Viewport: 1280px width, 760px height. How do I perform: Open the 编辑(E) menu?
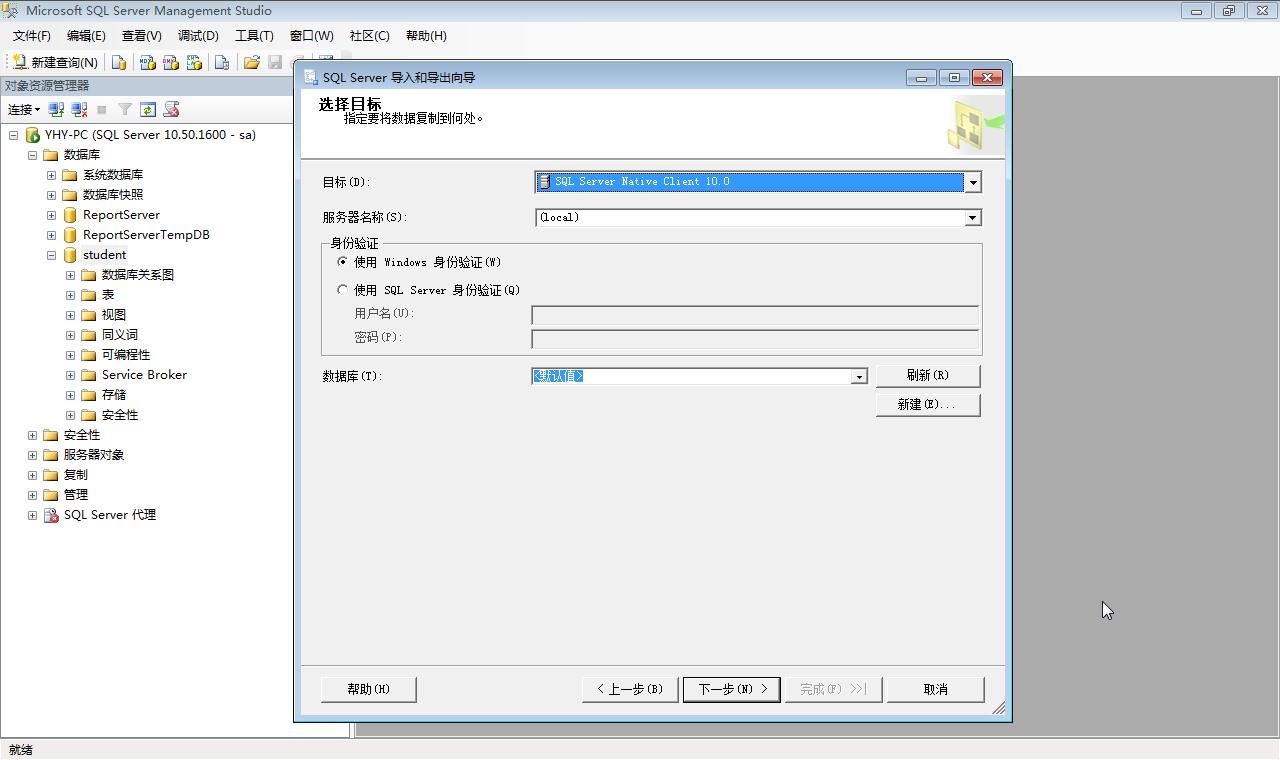click(x=86, y=36)
